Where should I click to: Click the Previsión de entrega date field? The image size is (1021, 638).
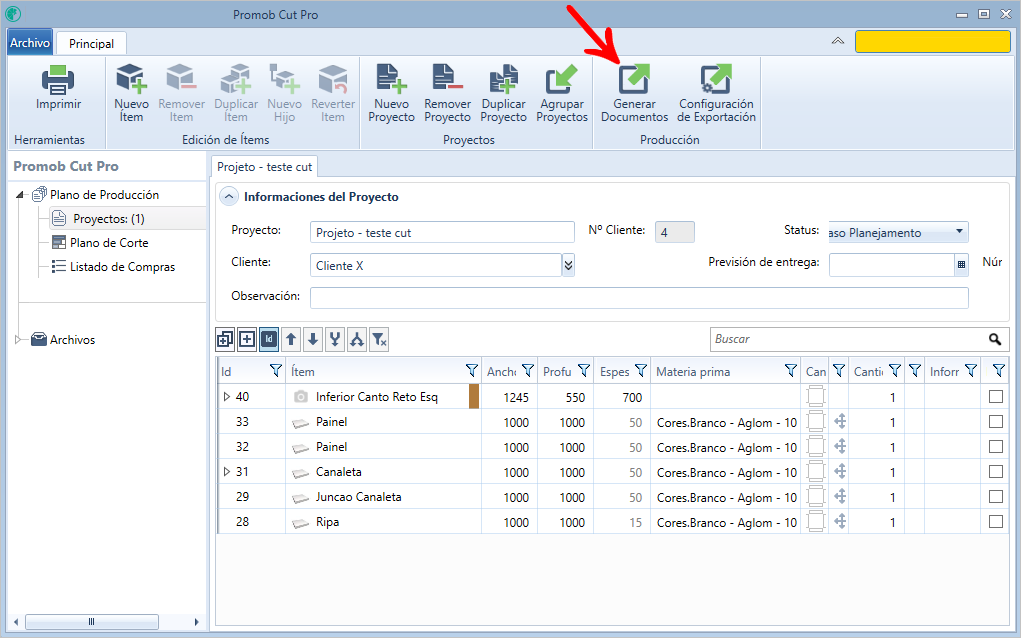[891, 264]
